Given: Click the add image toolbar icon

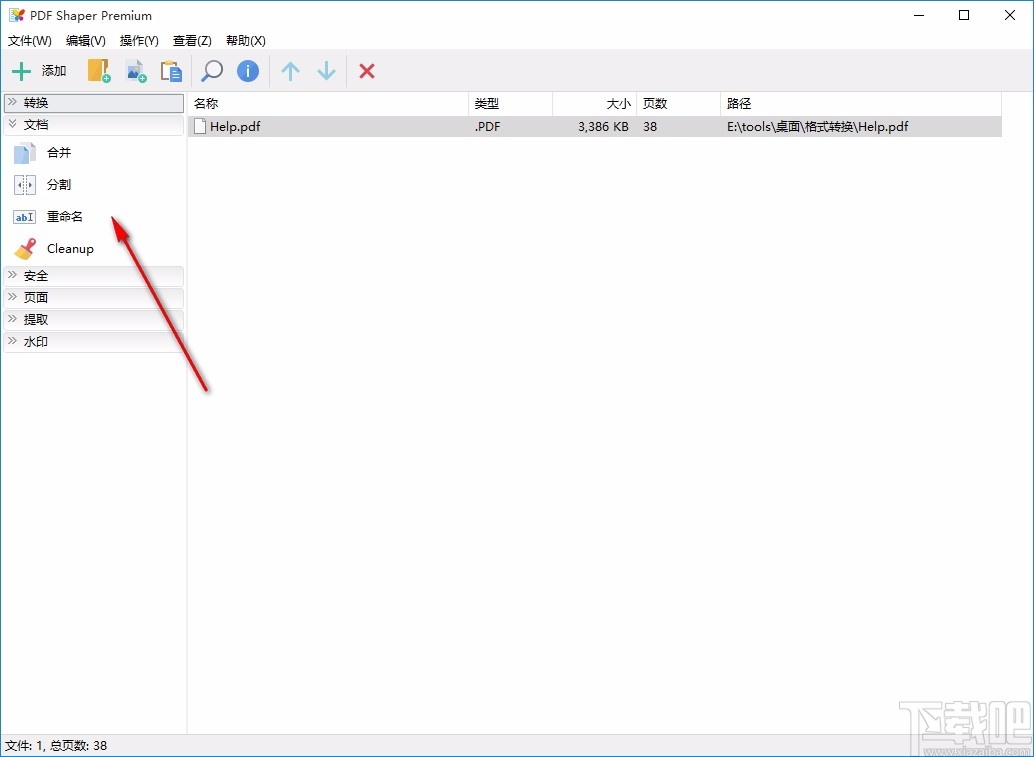Looking at the screenshot, I should coord(136,71).
